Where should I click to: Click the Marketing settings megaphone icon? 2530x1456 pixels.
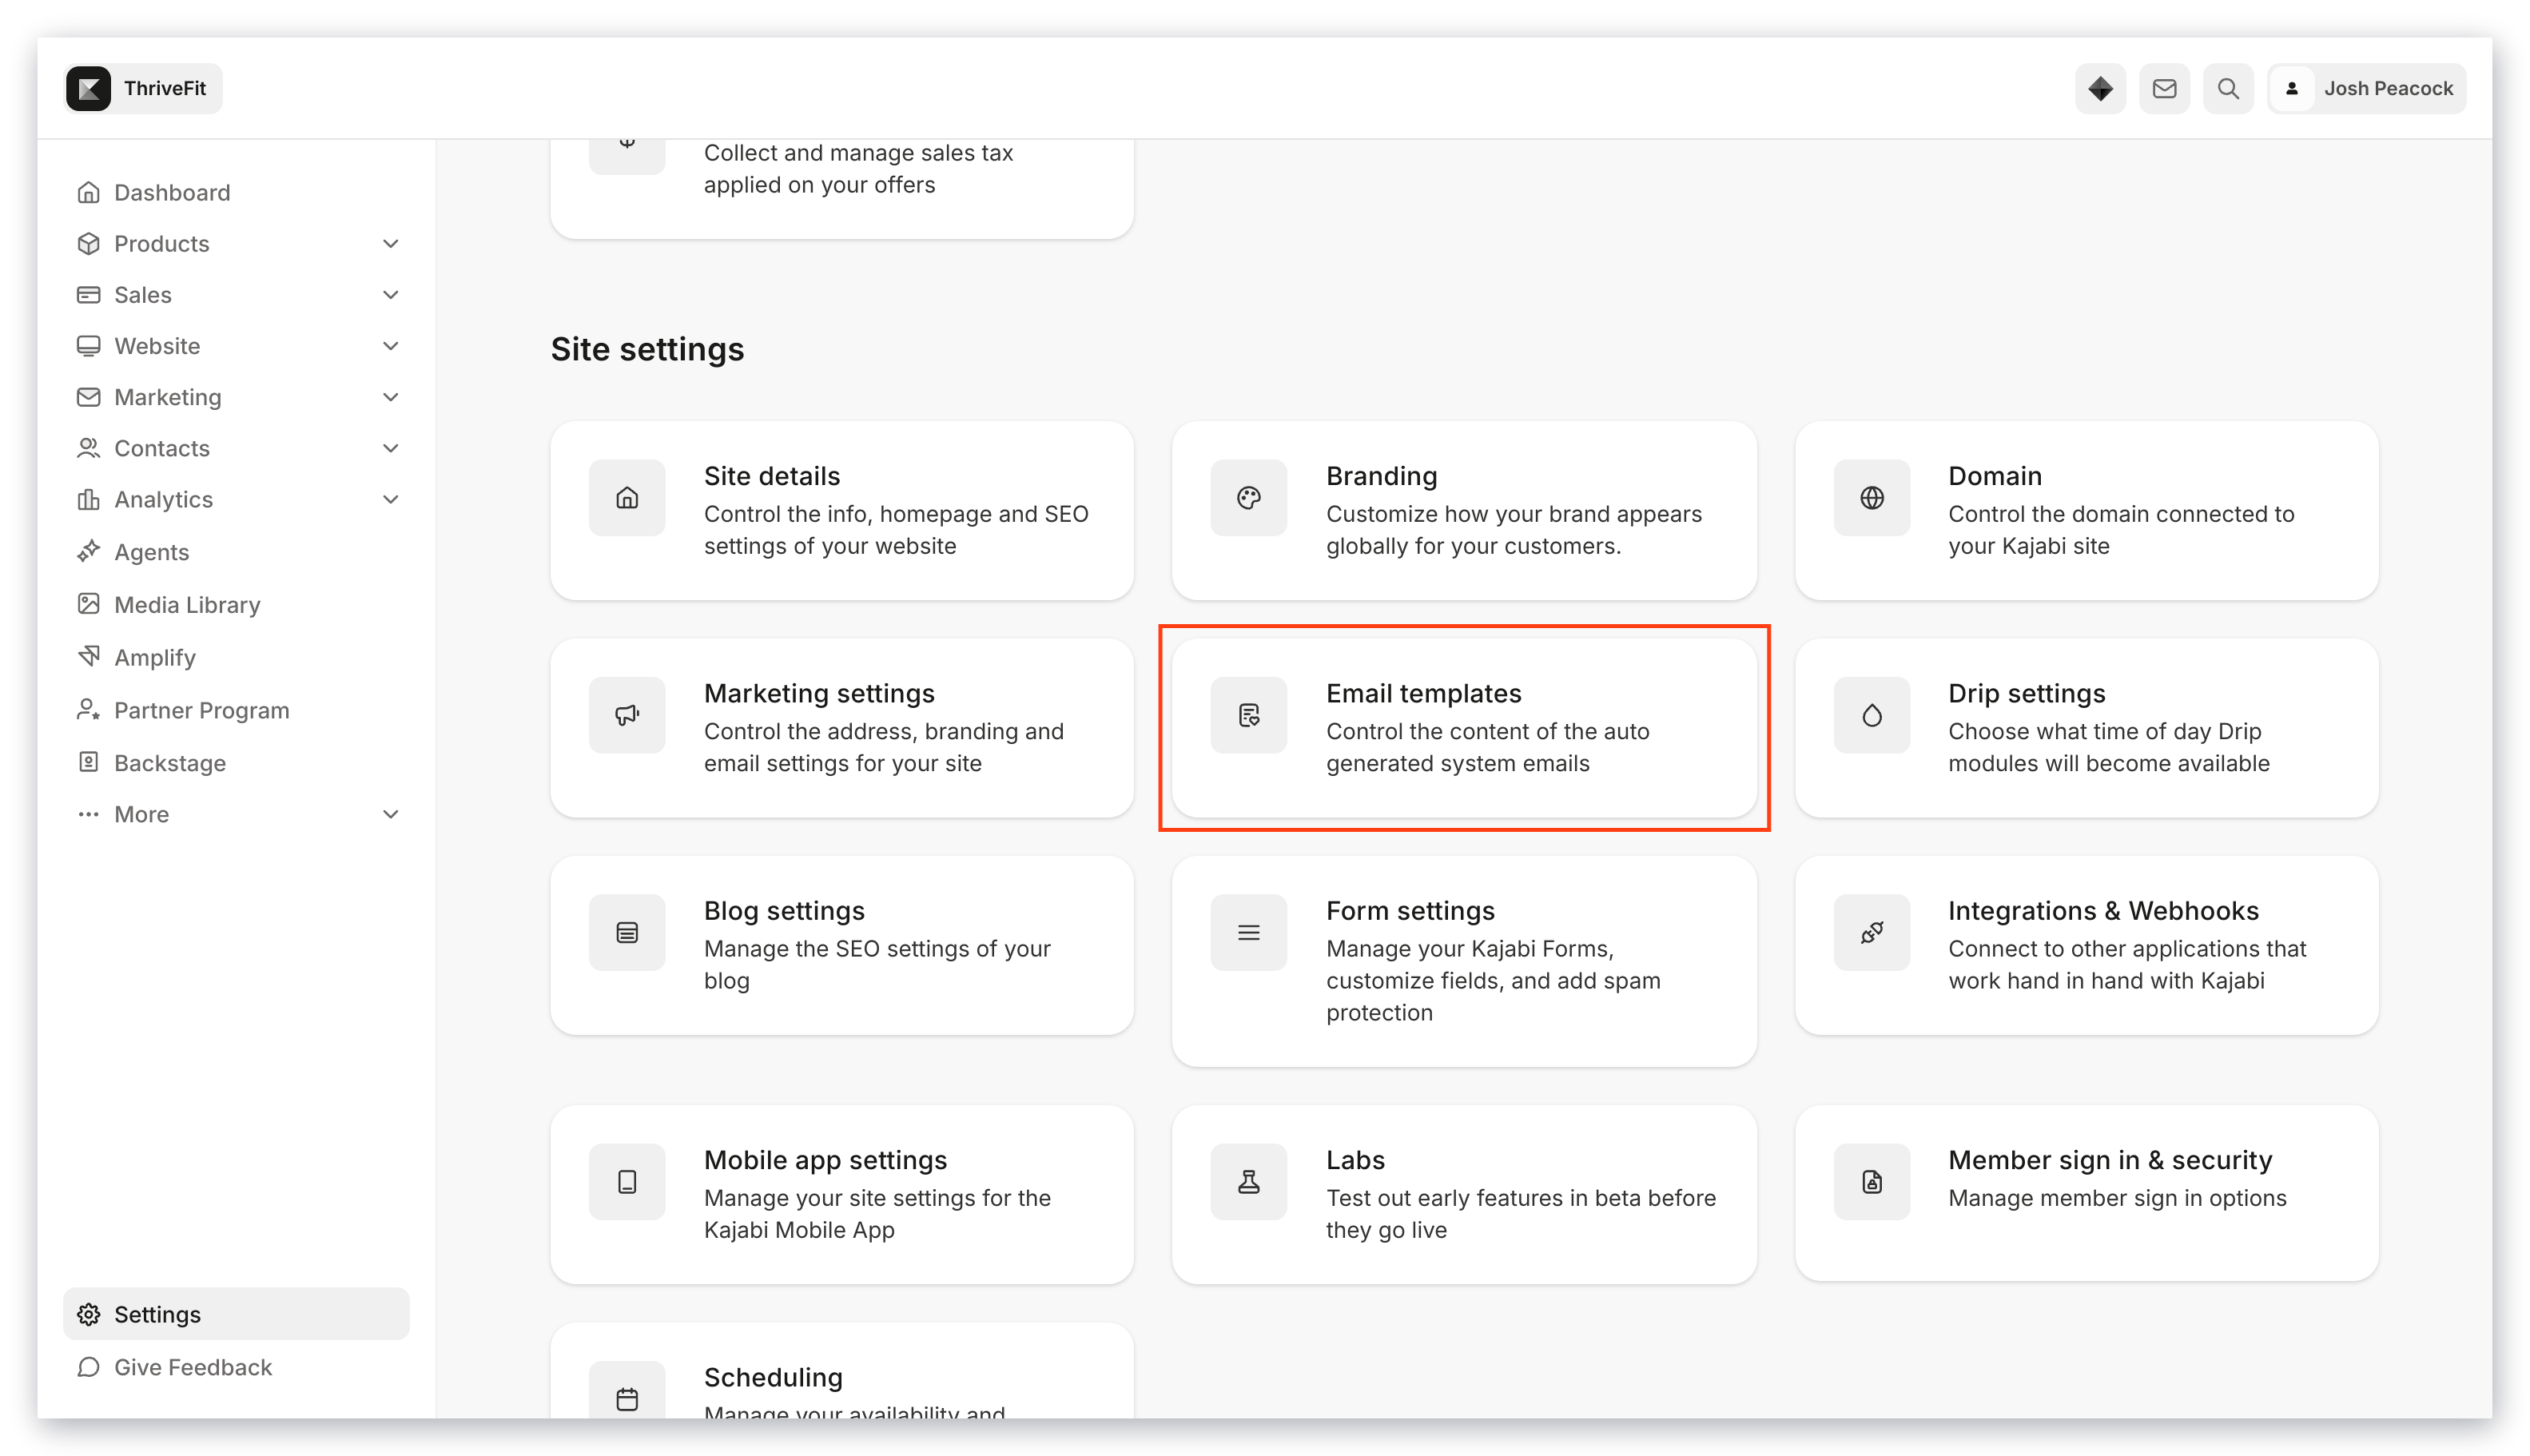click(x=627, y=715)
